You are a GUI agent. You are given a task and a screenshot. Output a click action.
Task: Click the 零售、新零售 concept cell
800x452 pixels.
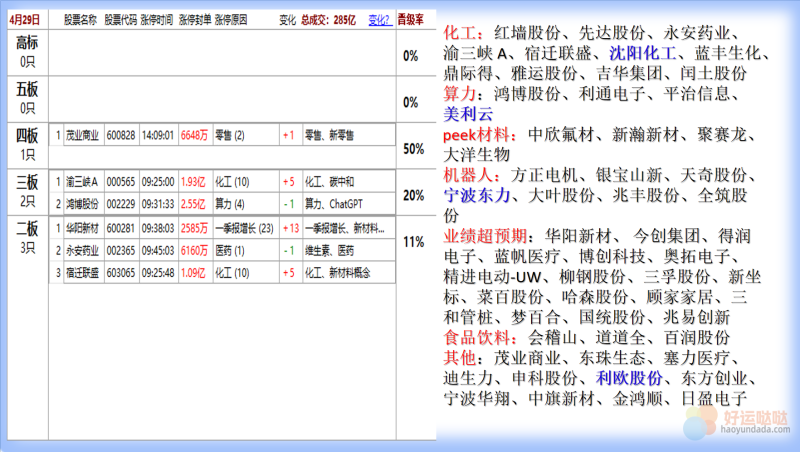click(329, 135)
